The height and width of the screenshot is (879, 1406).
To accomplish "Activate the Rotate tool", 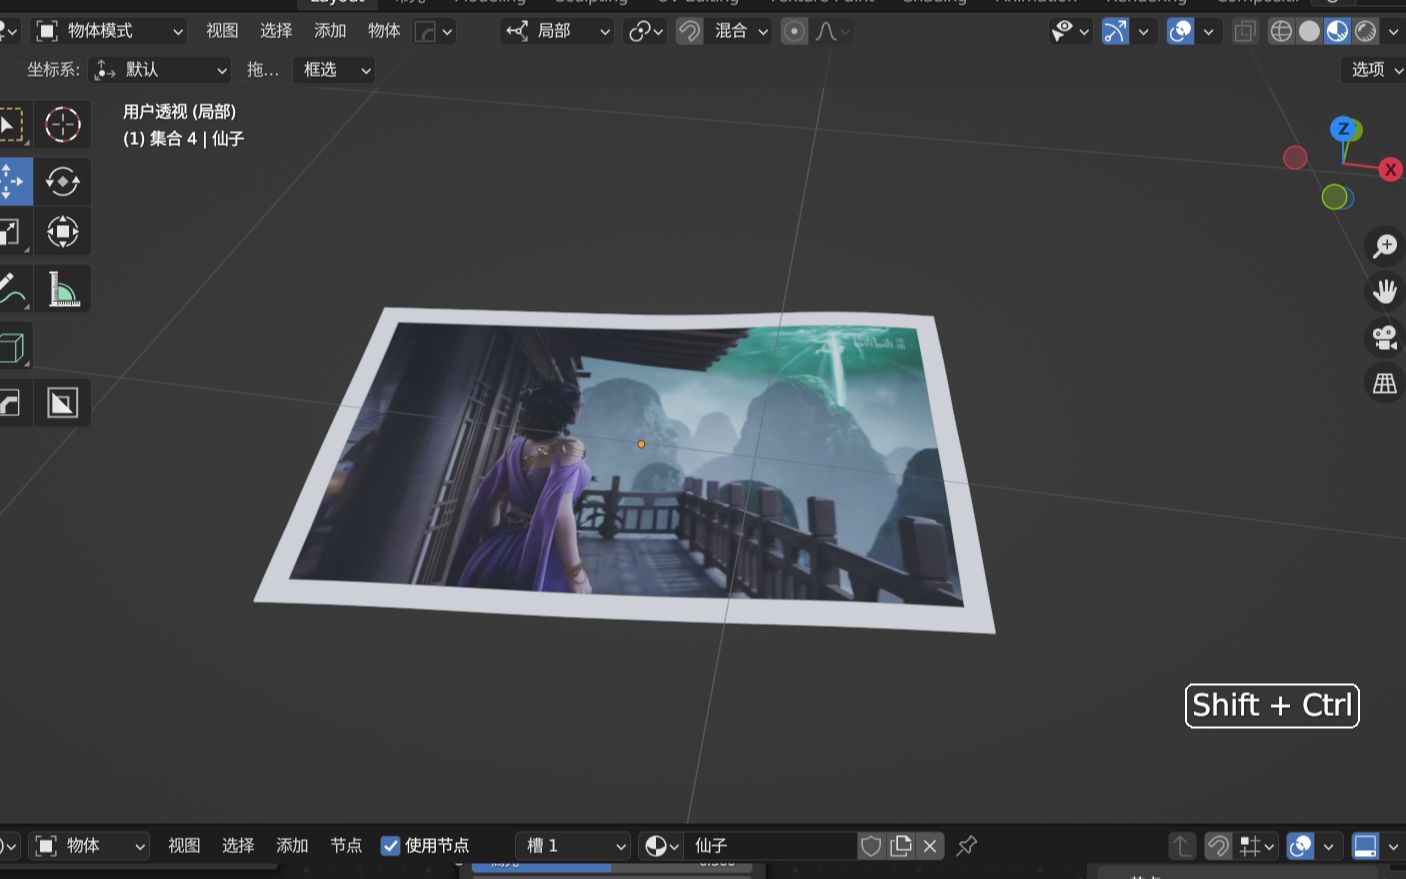I will pos(62,181).
